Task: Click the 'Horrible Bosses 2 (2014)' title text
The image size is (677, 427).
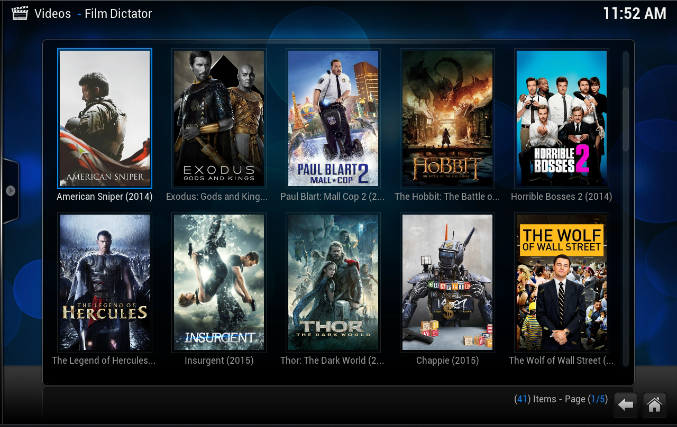Action: coord(561,197)
